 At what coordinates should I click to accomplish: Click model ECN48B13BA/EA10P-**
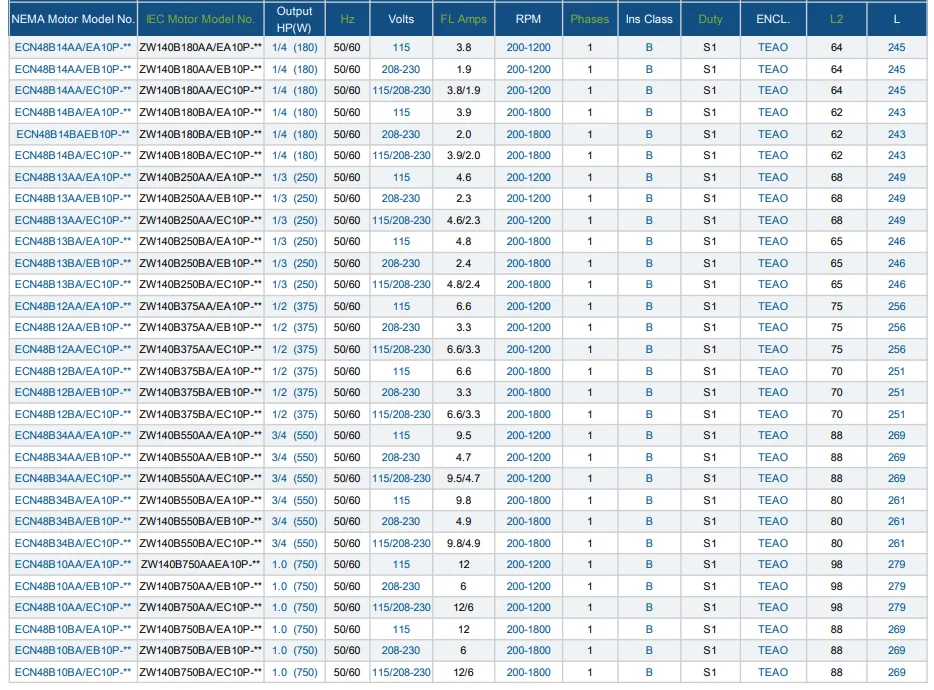click(73, 241)
